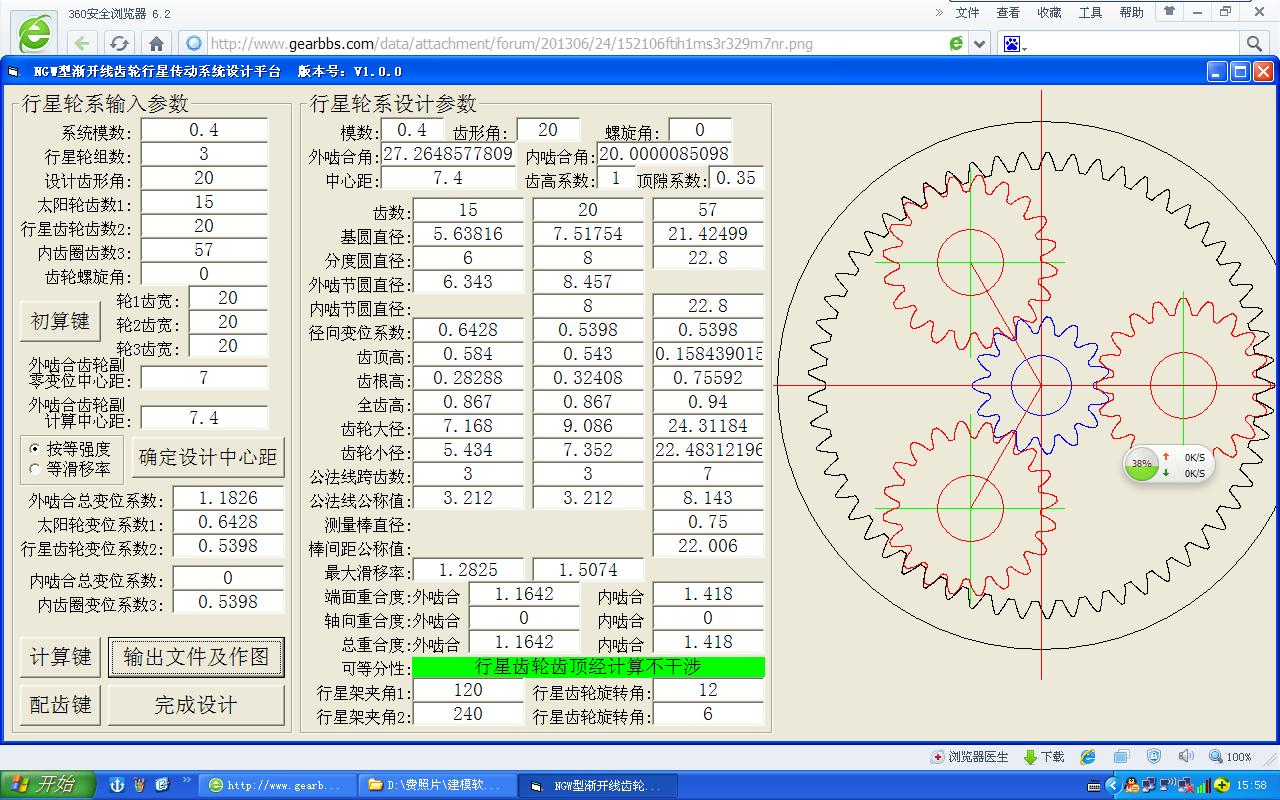
Task: Reload the page with the refresh icon
Action: coord(119,43)
